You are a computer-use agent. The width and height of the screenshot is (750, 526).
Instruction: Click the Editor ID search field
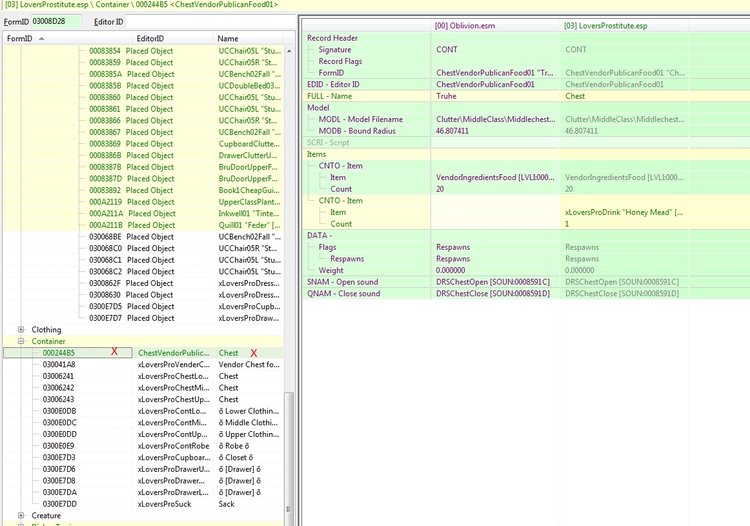click(210, 22)
